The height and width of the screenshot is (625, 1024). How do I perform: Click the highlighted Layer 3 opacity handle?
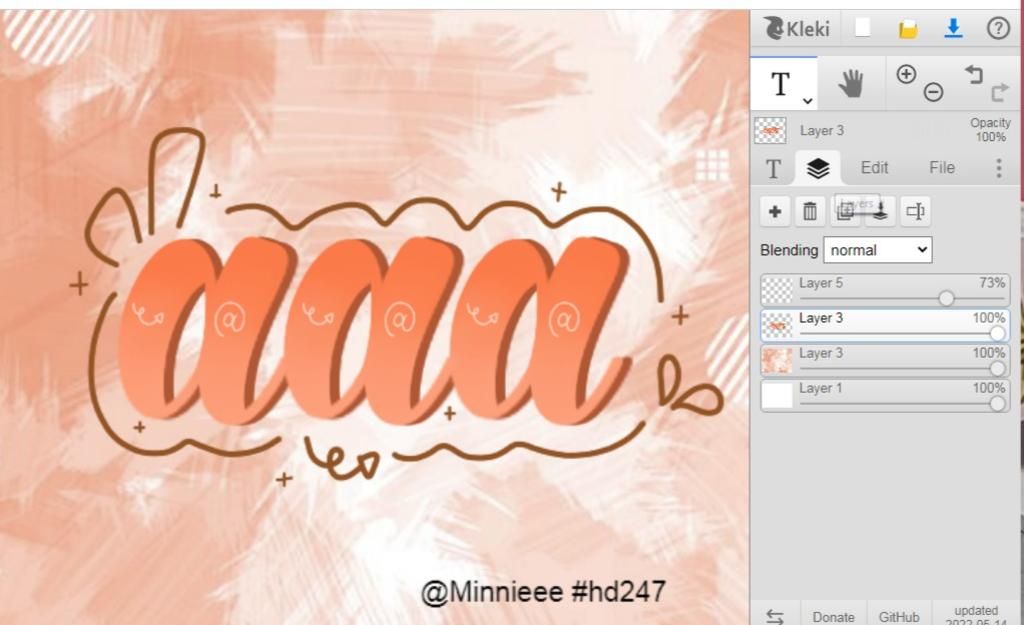tap(997, 334)
